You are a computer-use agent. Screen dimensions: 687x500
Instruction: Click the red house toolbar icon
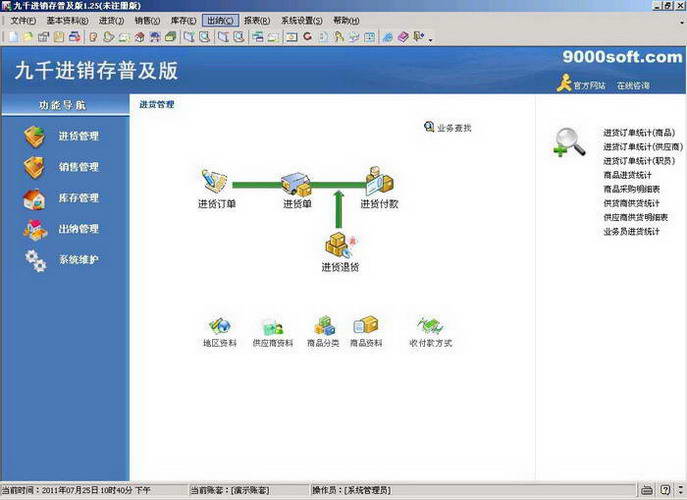coord(140,37)
